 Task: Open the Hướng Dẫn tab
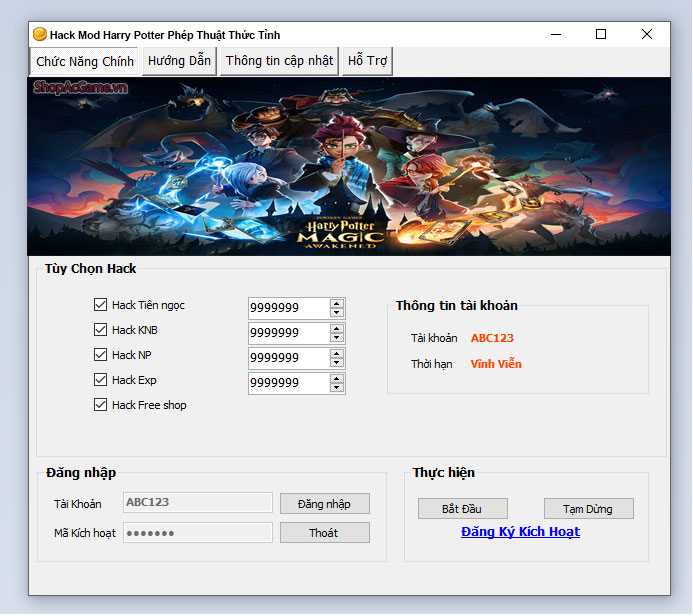pos(179,61)
